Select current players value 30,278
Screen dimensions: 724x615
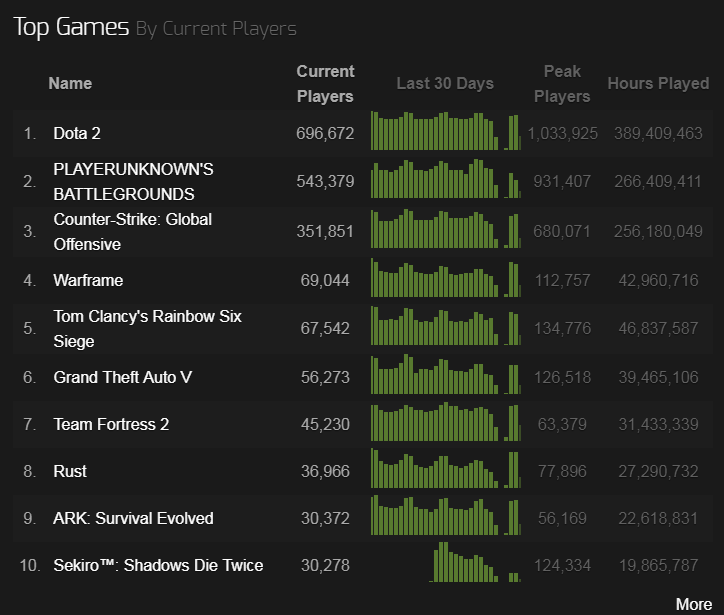point(325,566)
